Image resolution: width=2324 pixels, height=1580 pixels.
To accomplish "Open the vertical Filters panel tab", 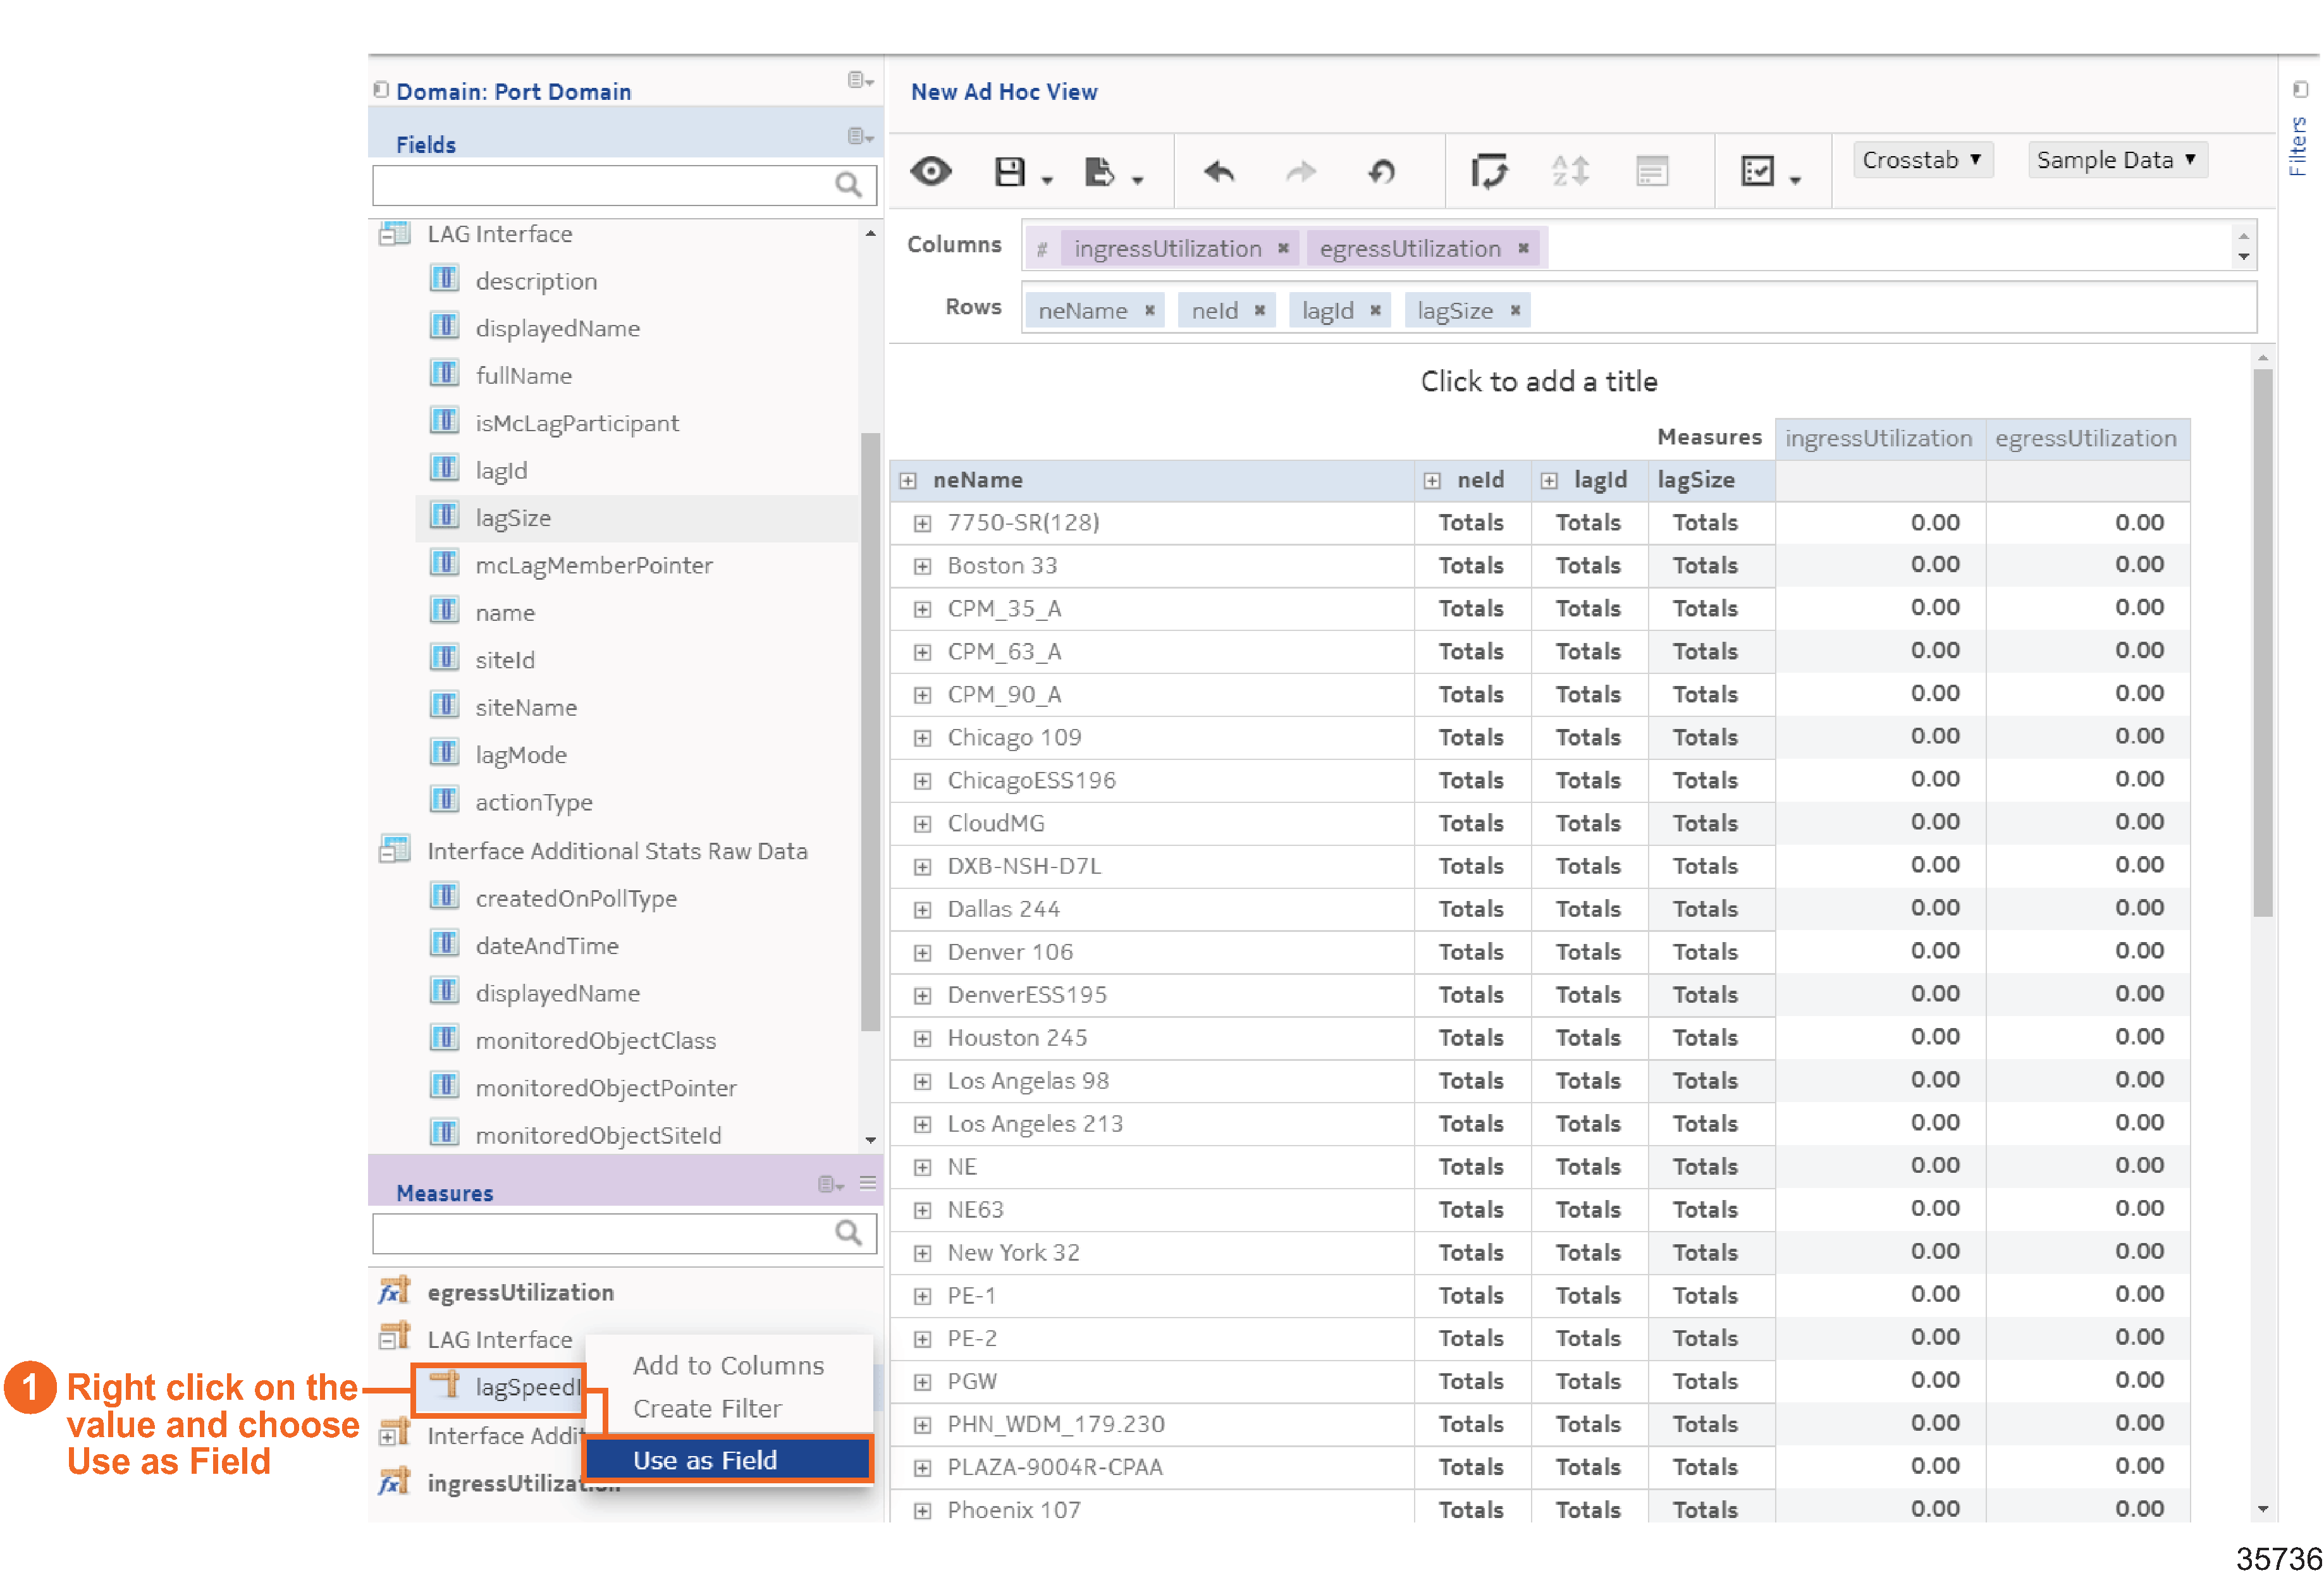I will [2297, 145].
